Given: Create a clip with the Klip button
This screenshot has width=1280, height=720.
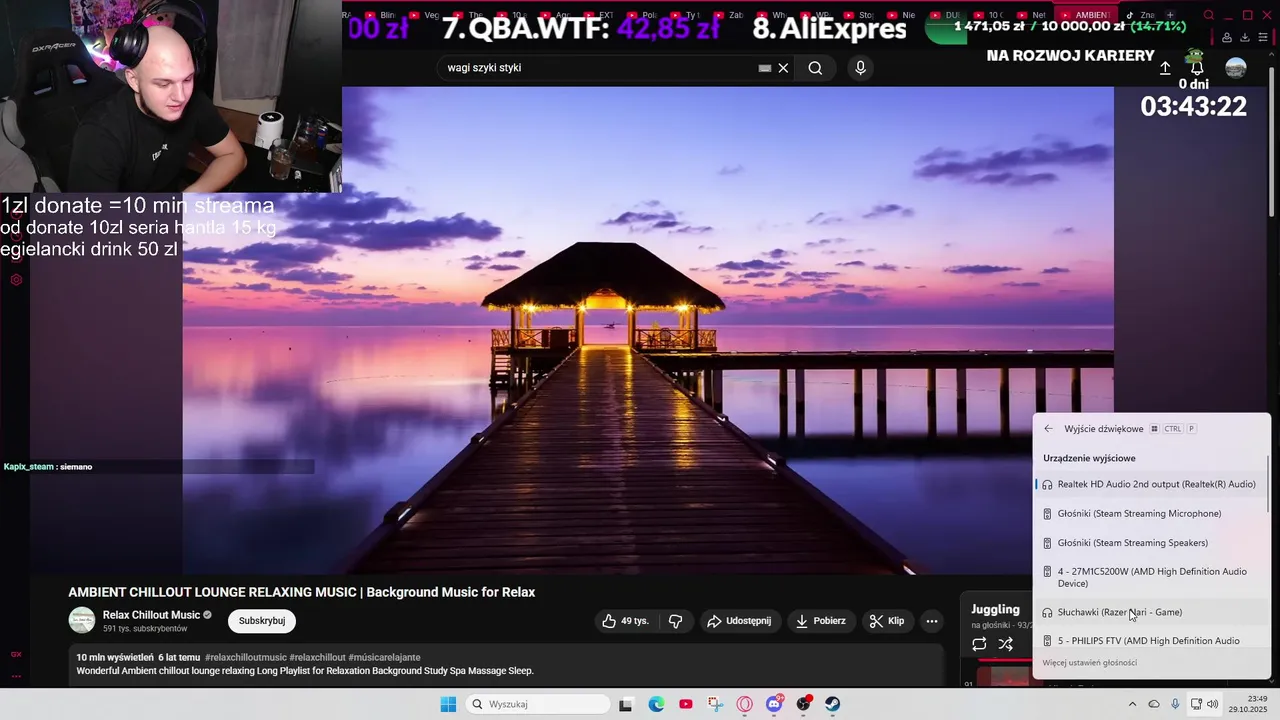Looking at the screenshot, I should [x=887, y=621].
